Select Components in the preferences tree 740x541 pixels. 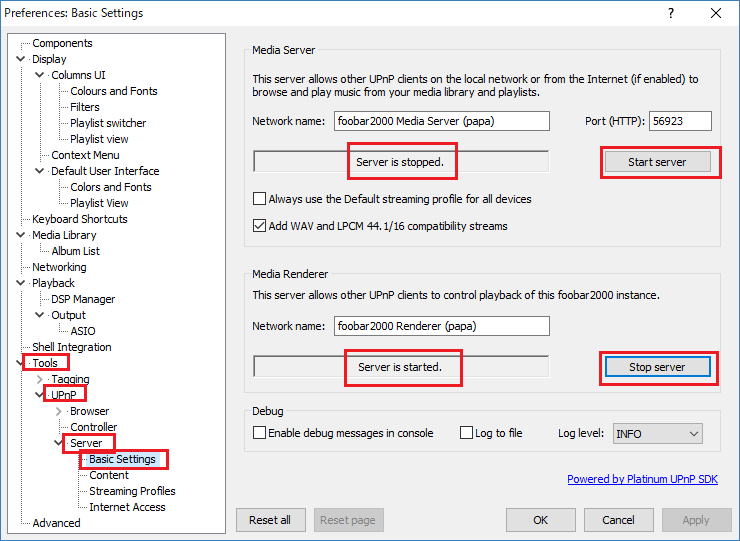[62, 43]
